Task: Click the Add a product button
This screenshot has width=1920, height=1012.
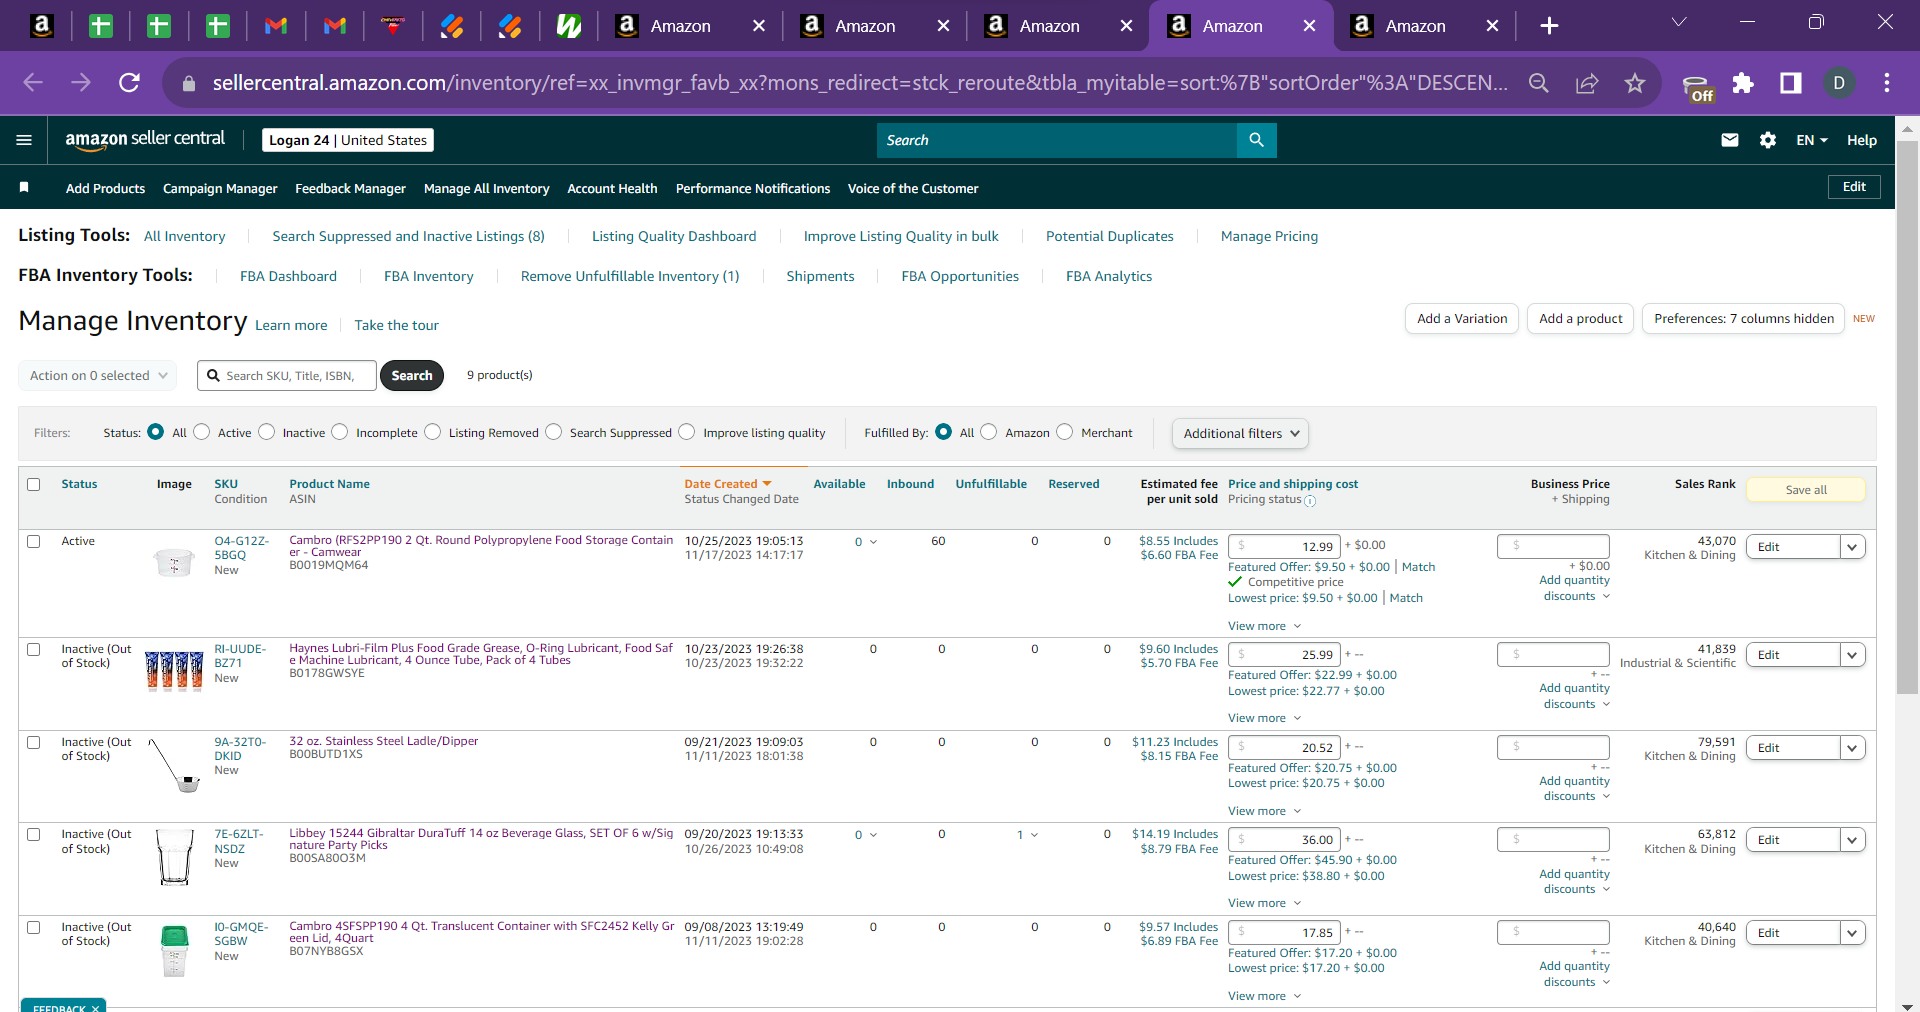Action: click(1580, 319)
